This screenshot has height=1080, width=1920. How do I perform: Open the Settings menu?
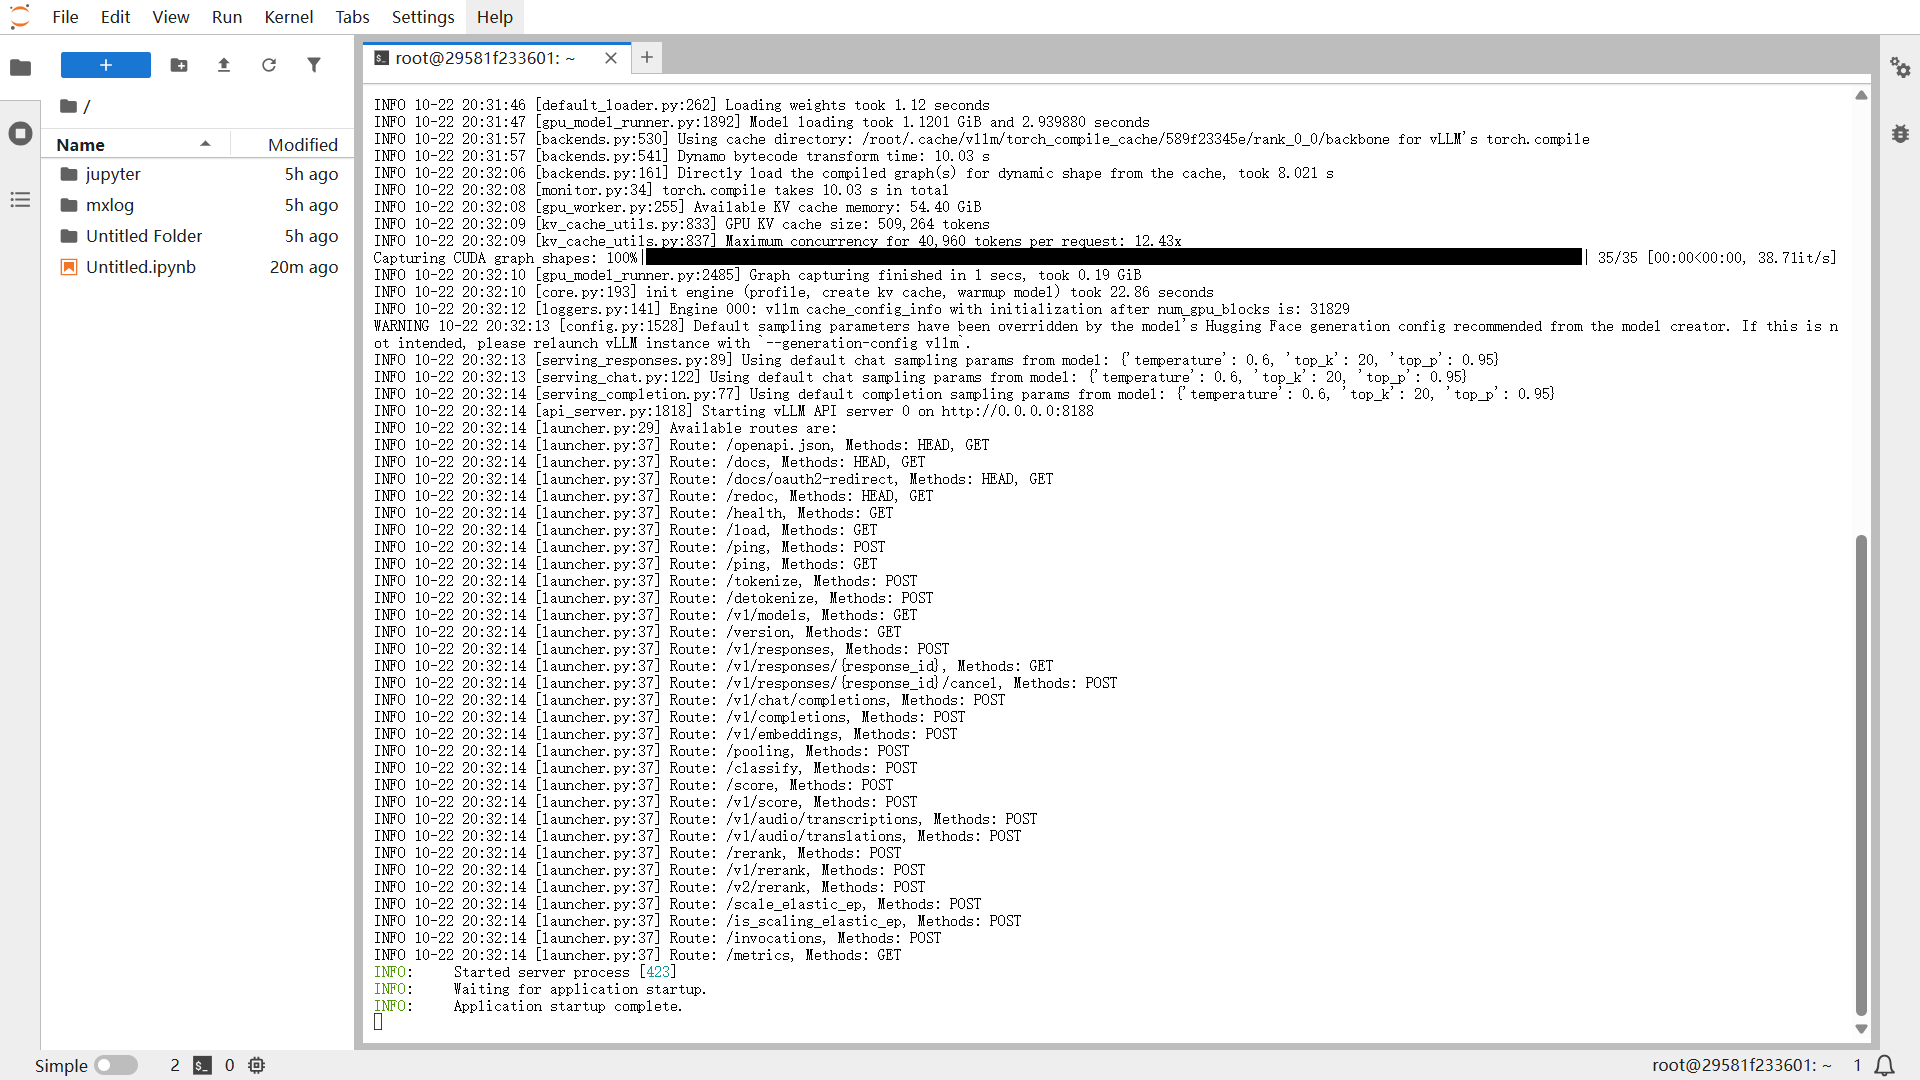[x=422, y=17]
